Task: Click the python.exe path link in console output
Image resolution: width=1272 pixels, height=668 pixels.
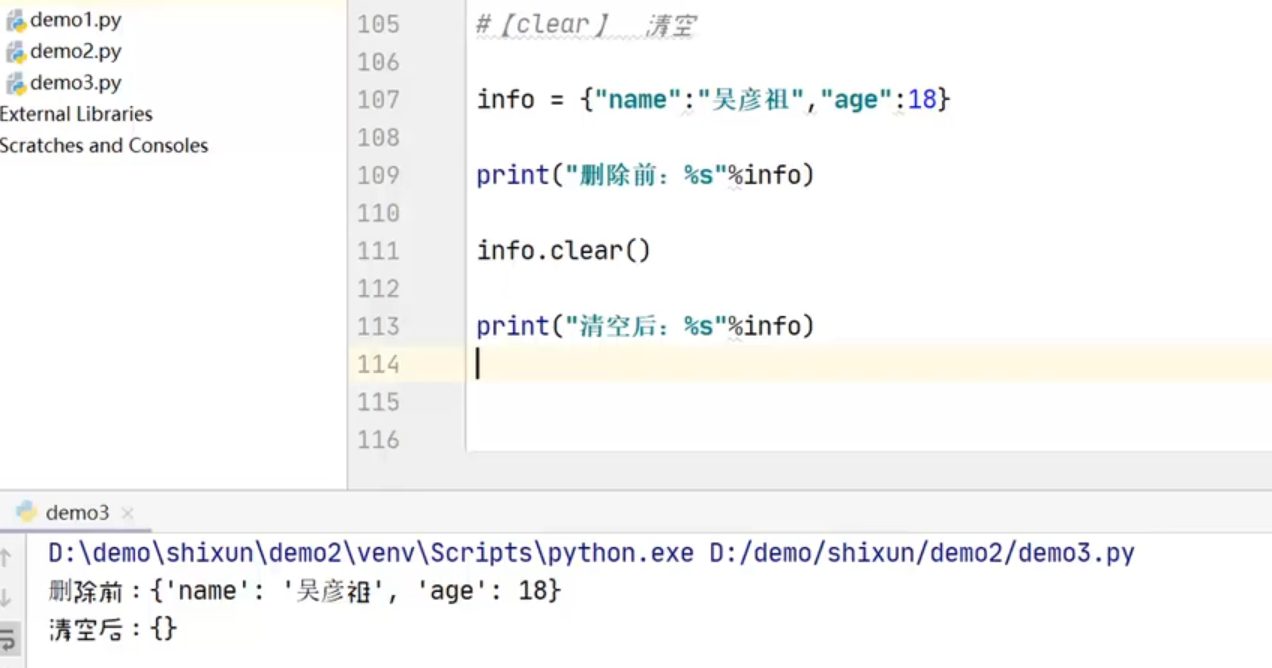Action: click(x=370, y=553)
